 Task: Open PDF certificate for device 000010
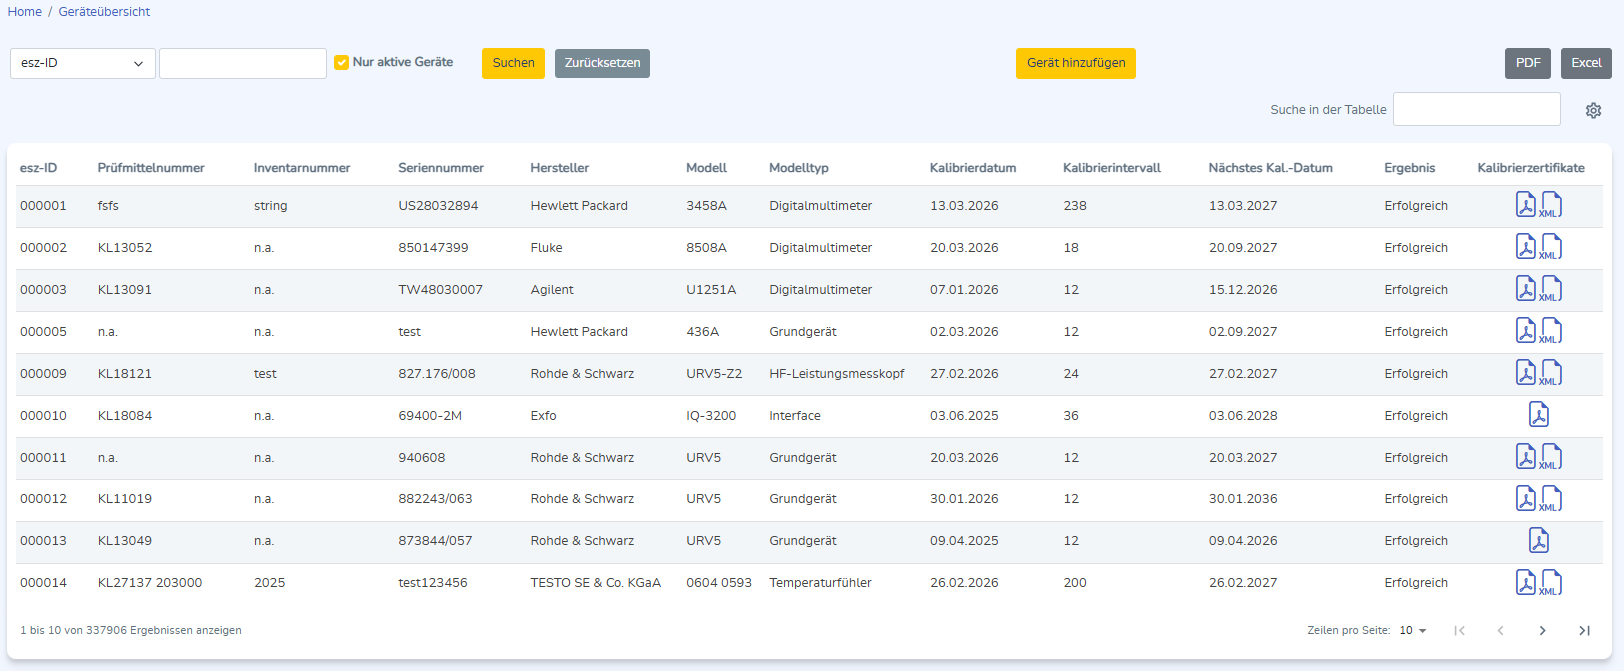[1538, 415]
